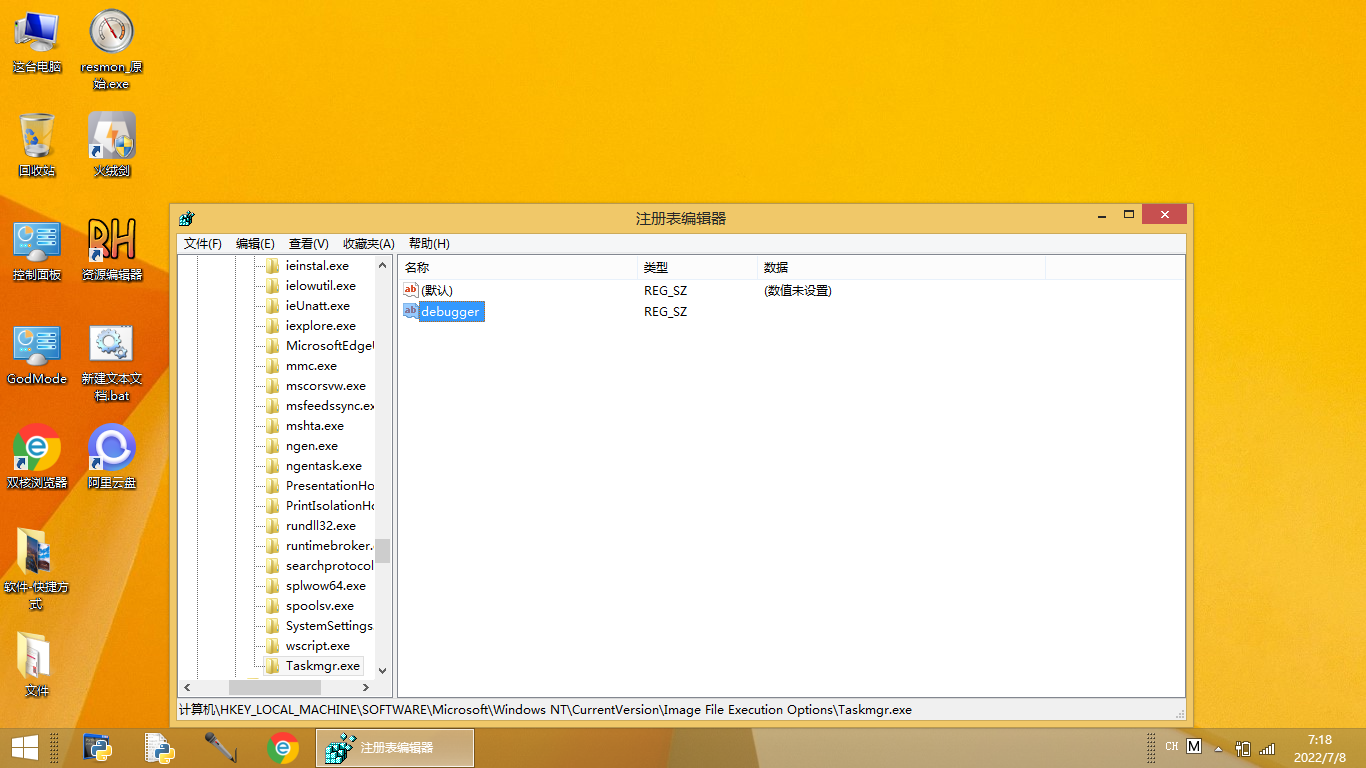The image size is (1366, 768).
Task: Open the 编辑(E) menu
Action: pyautogui.click(x=255, y=243)
